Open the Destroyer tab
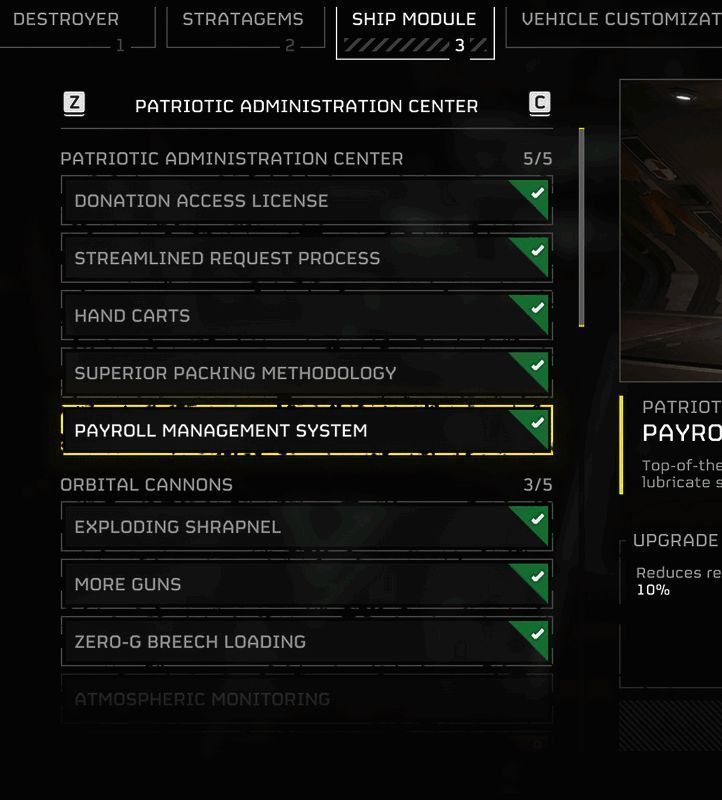Viewport: 722px width, 800px height. click(x=68, y=20)
